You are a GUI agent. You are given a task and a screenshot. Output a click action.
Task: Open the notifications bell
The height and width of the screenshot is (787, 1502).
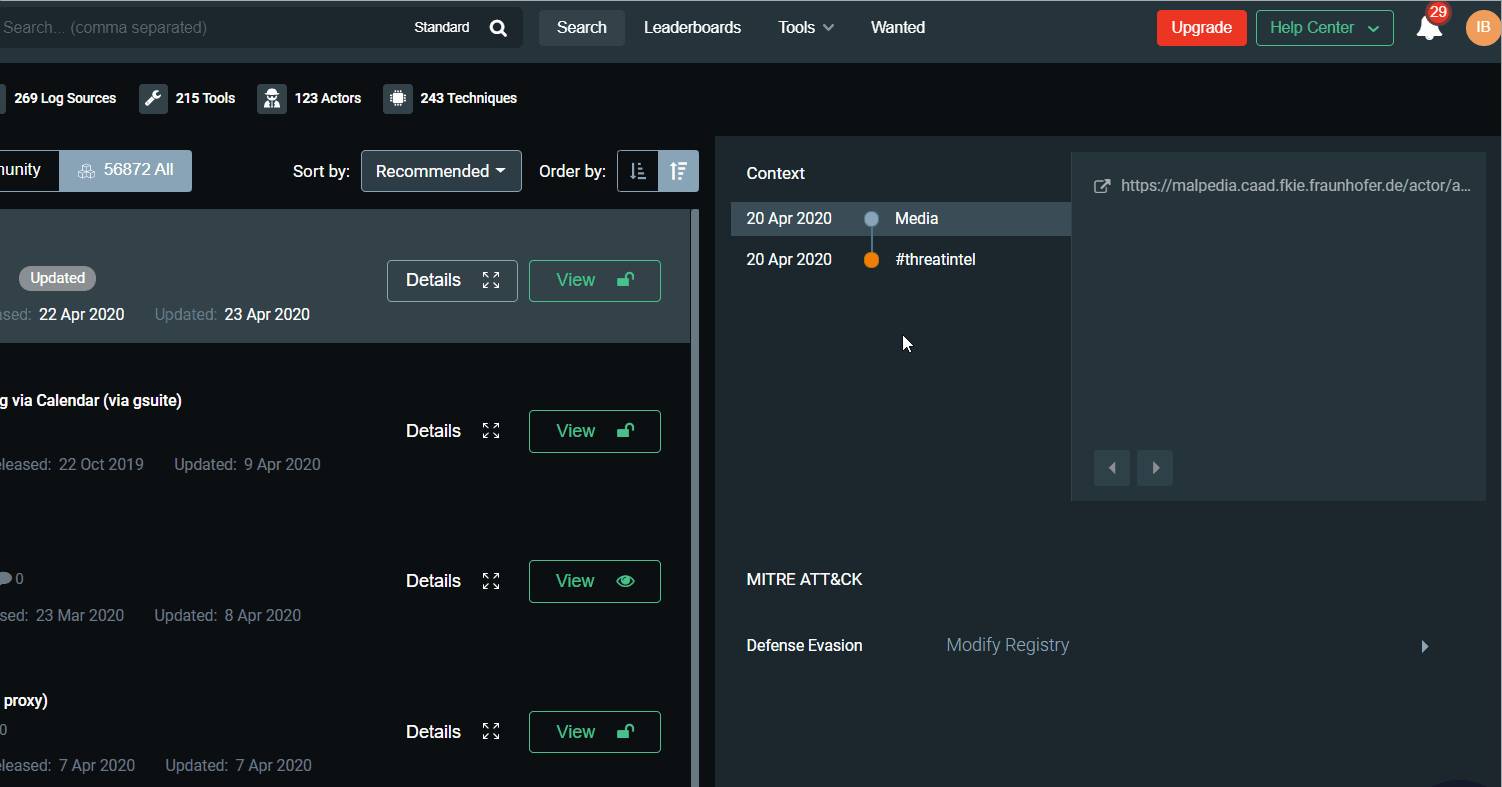point(1429,28)
